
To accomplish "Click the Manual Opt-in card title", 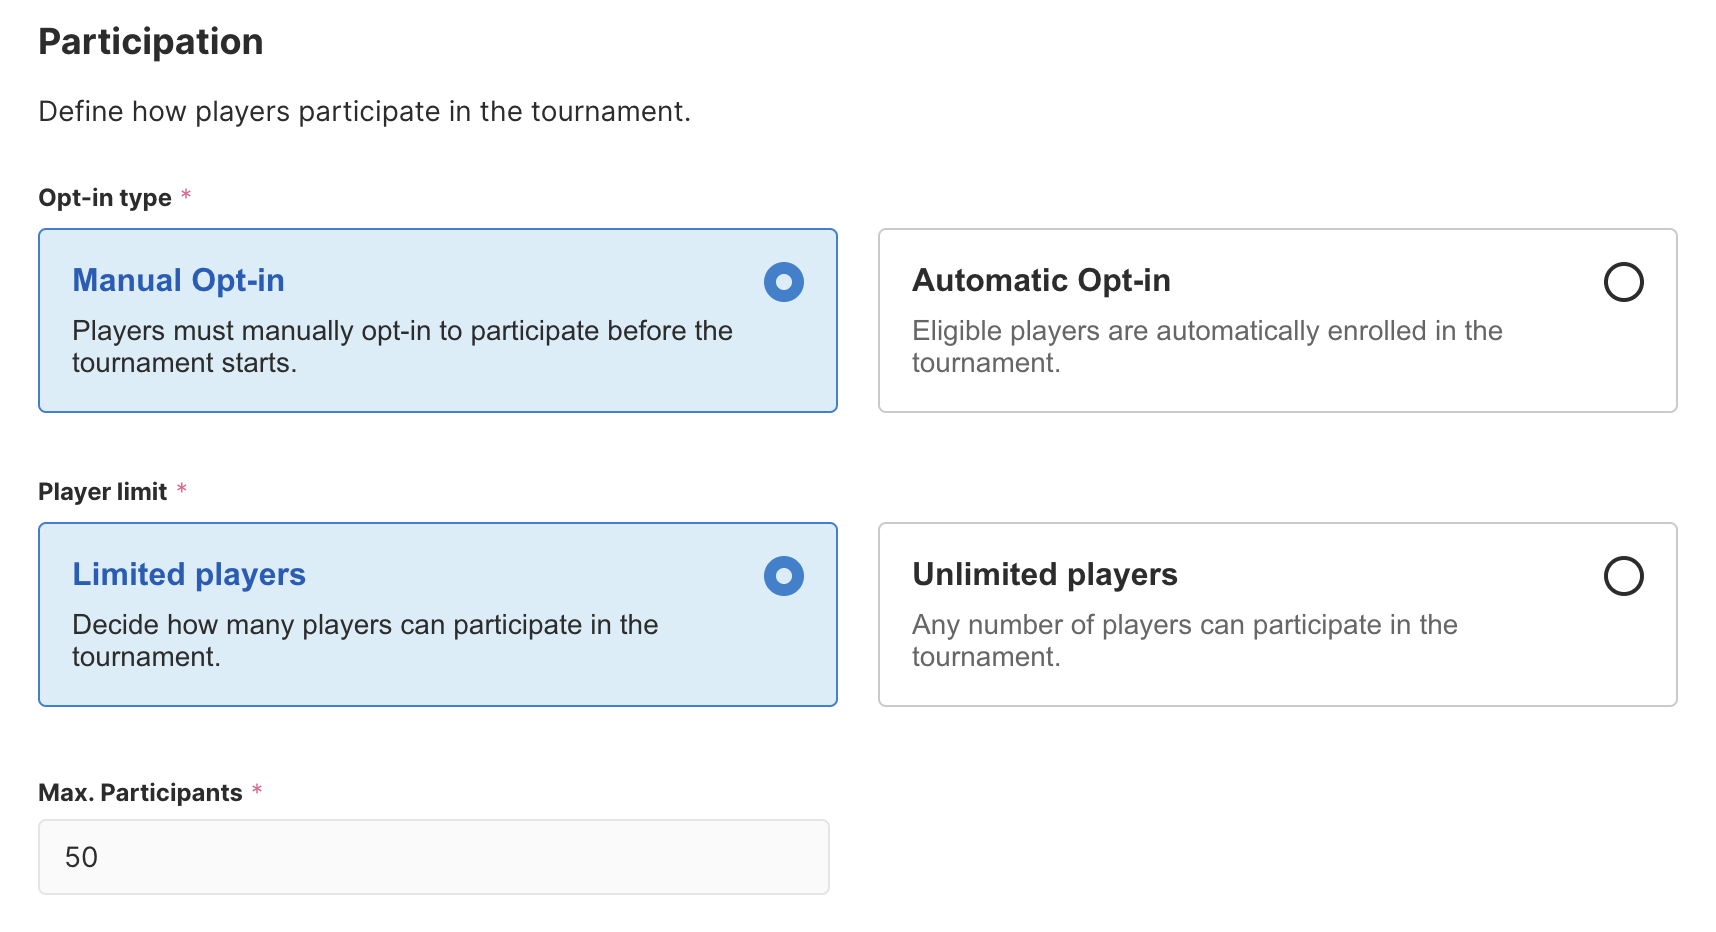I will 178,281.
